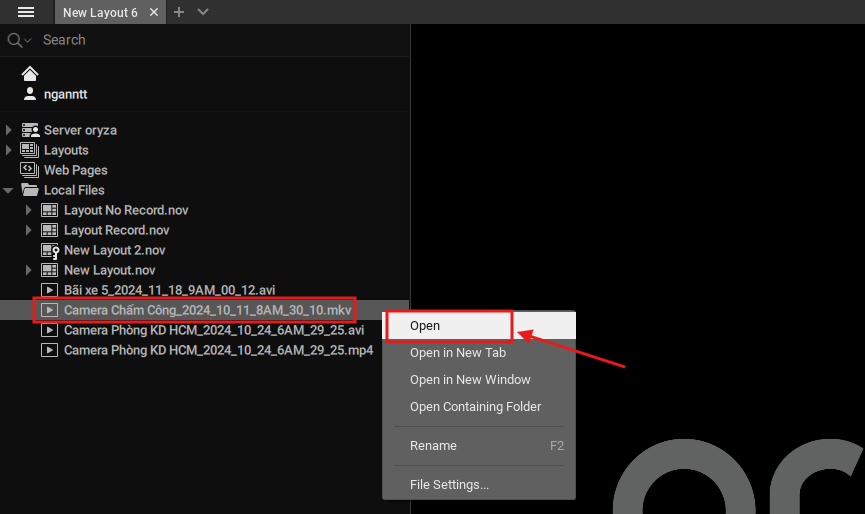Click the Local Files folder icon

coord(30,190)
